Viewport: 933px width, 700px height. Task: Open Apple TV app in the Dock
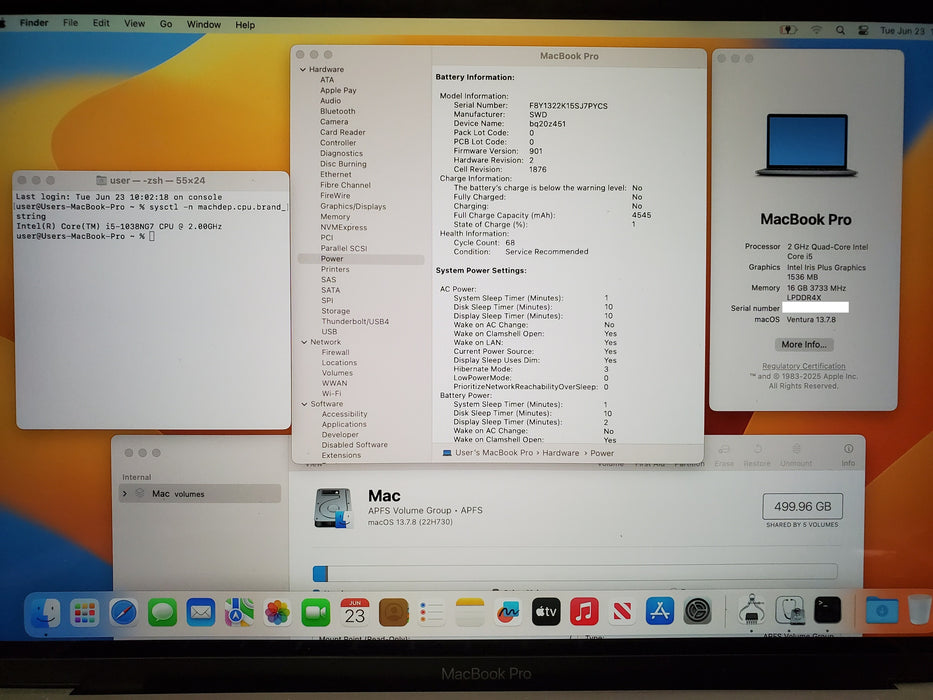[546, 612]
